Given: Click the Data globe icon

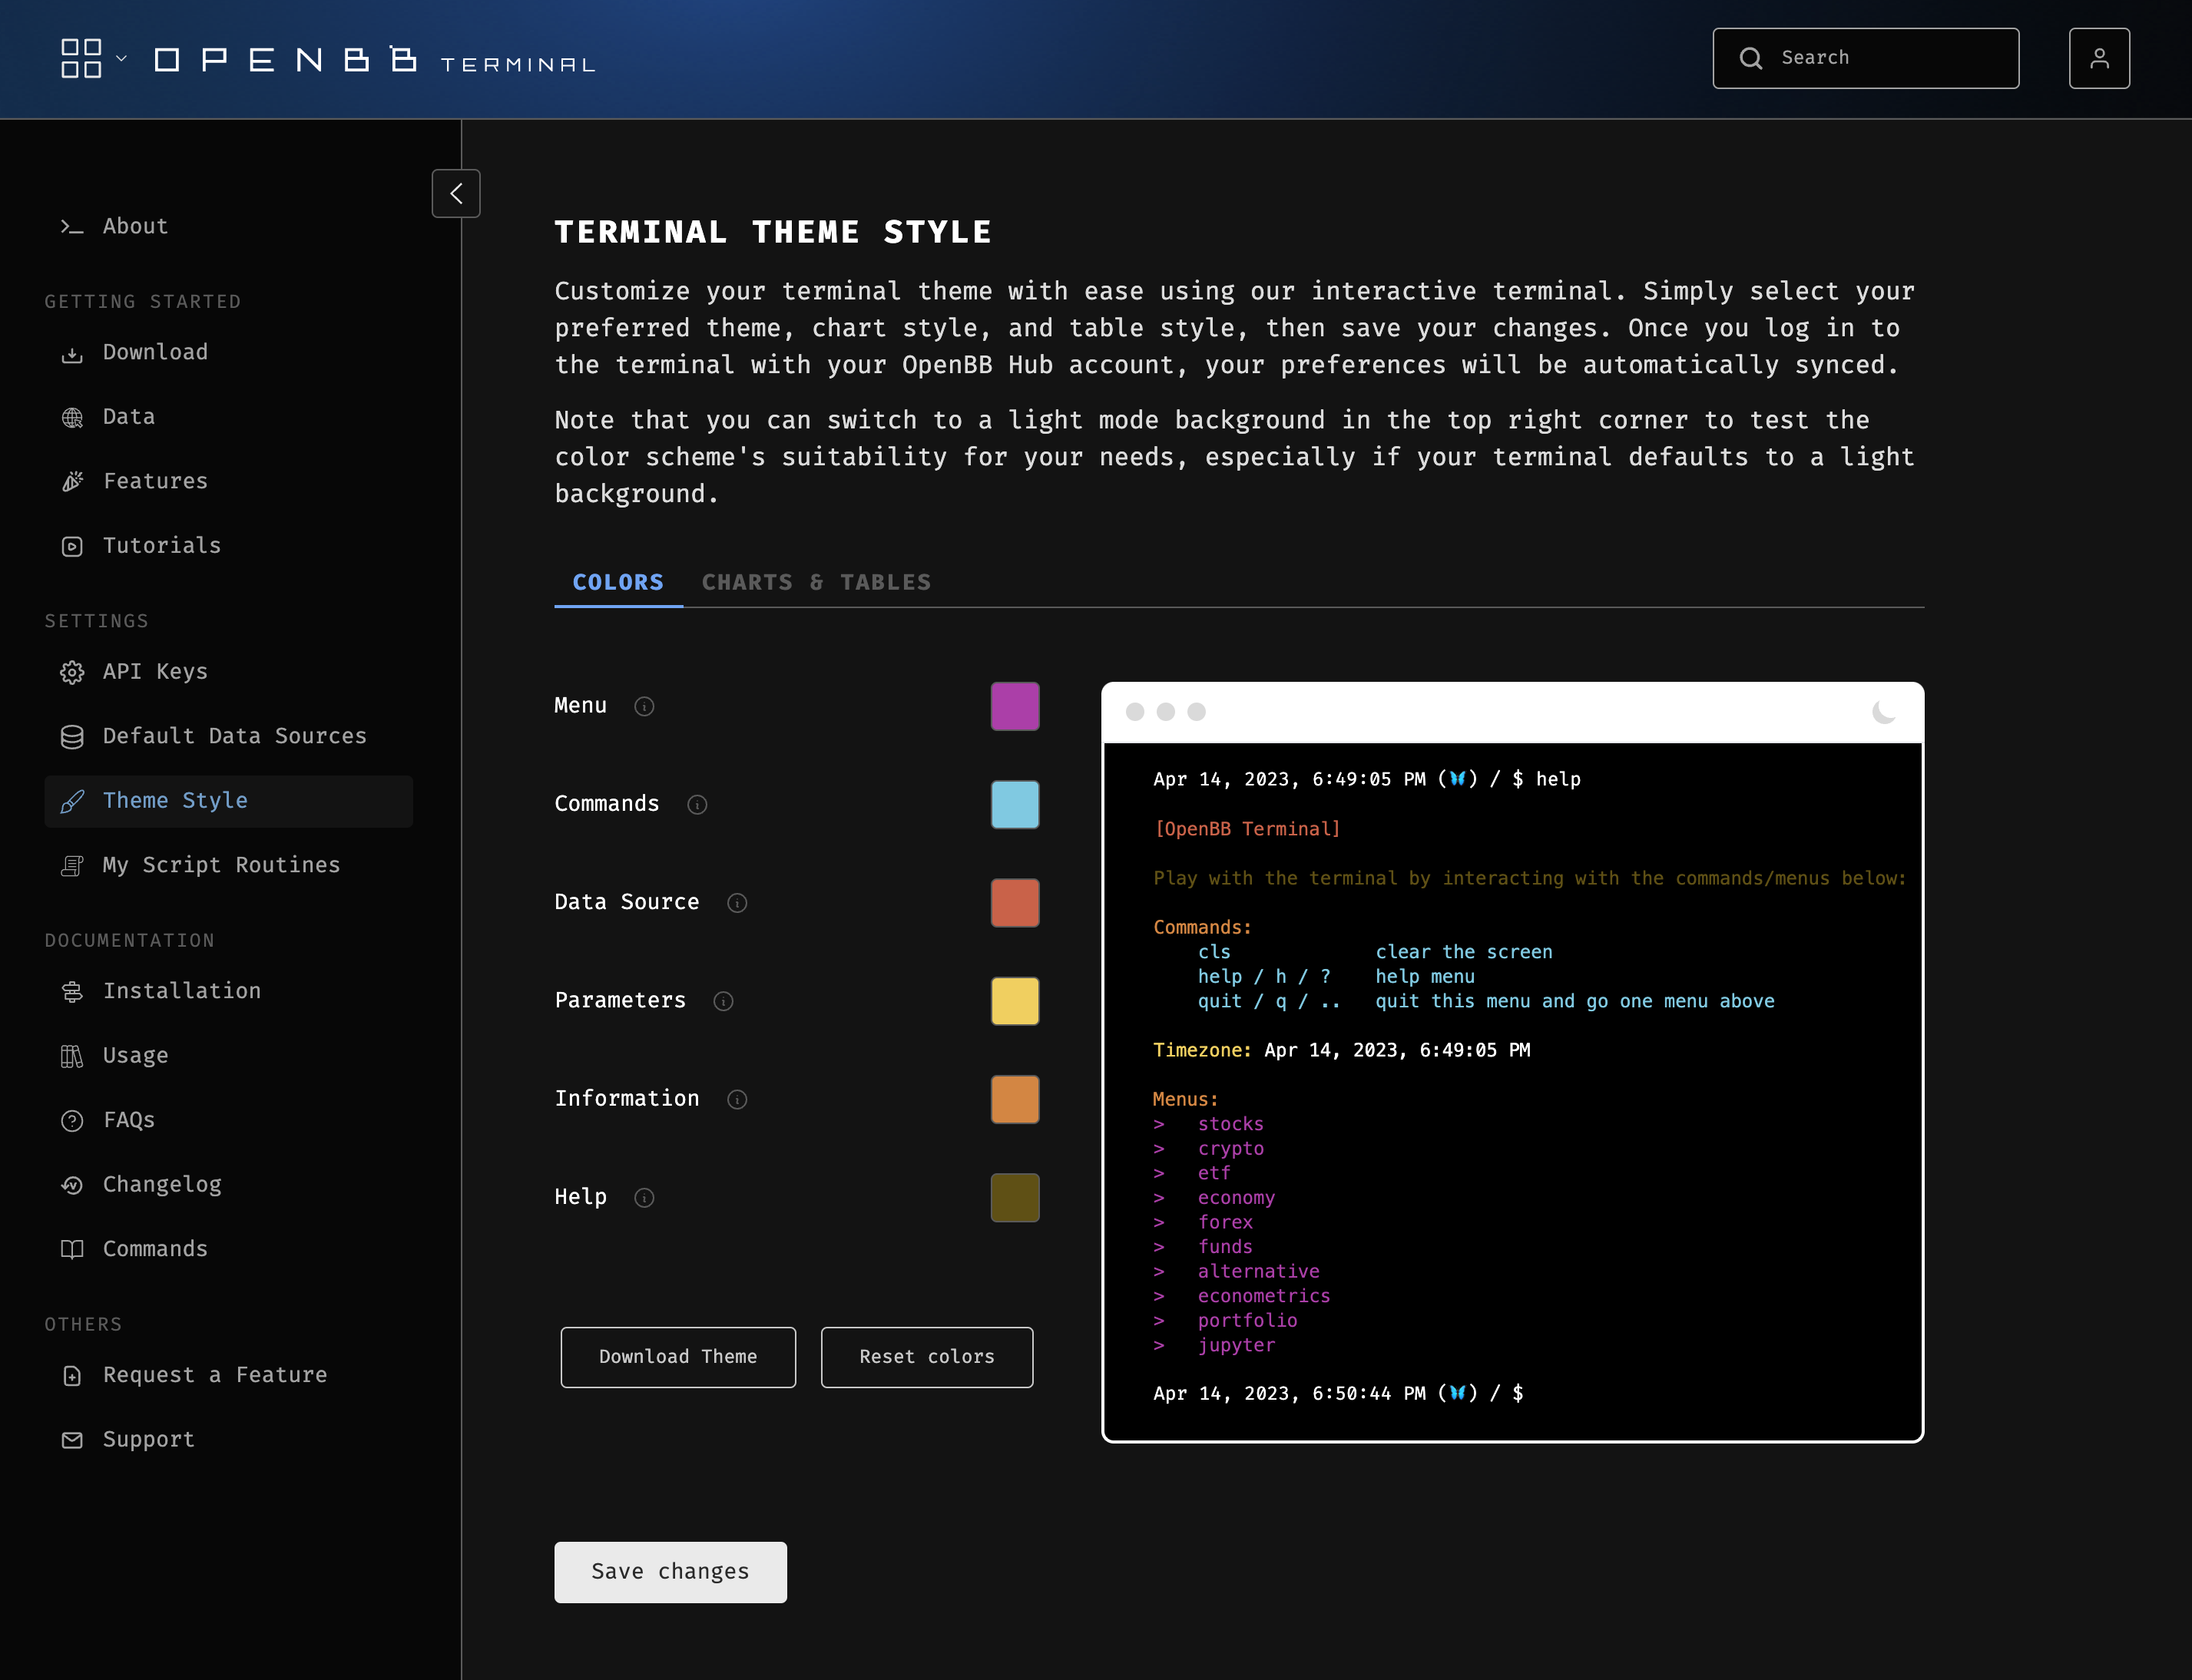Looking at the screenshot, I should point(72,417).
